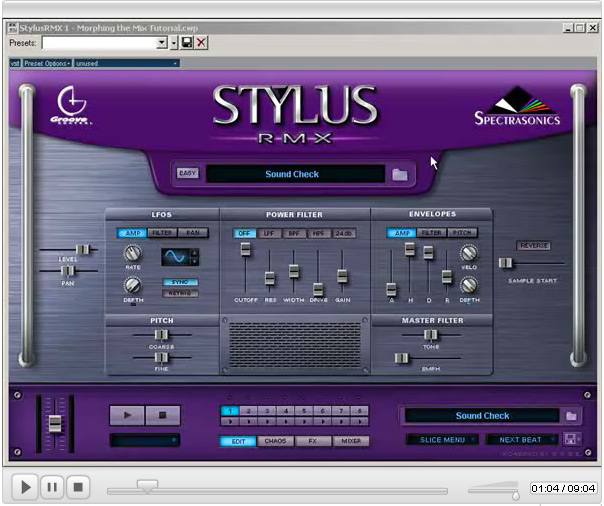
Task: Click the LFO sine waveform display
Action: point(176,257)
